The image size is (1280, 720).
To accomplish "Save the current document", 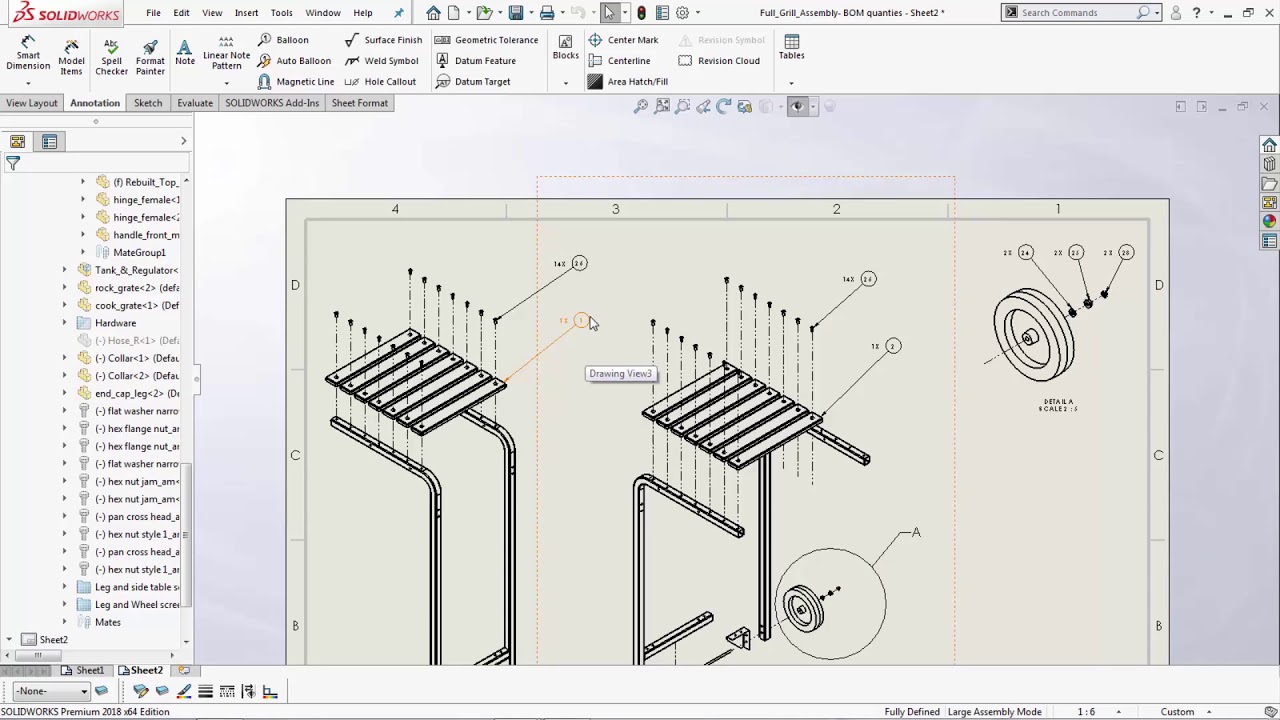I will [x=516, y=13].
